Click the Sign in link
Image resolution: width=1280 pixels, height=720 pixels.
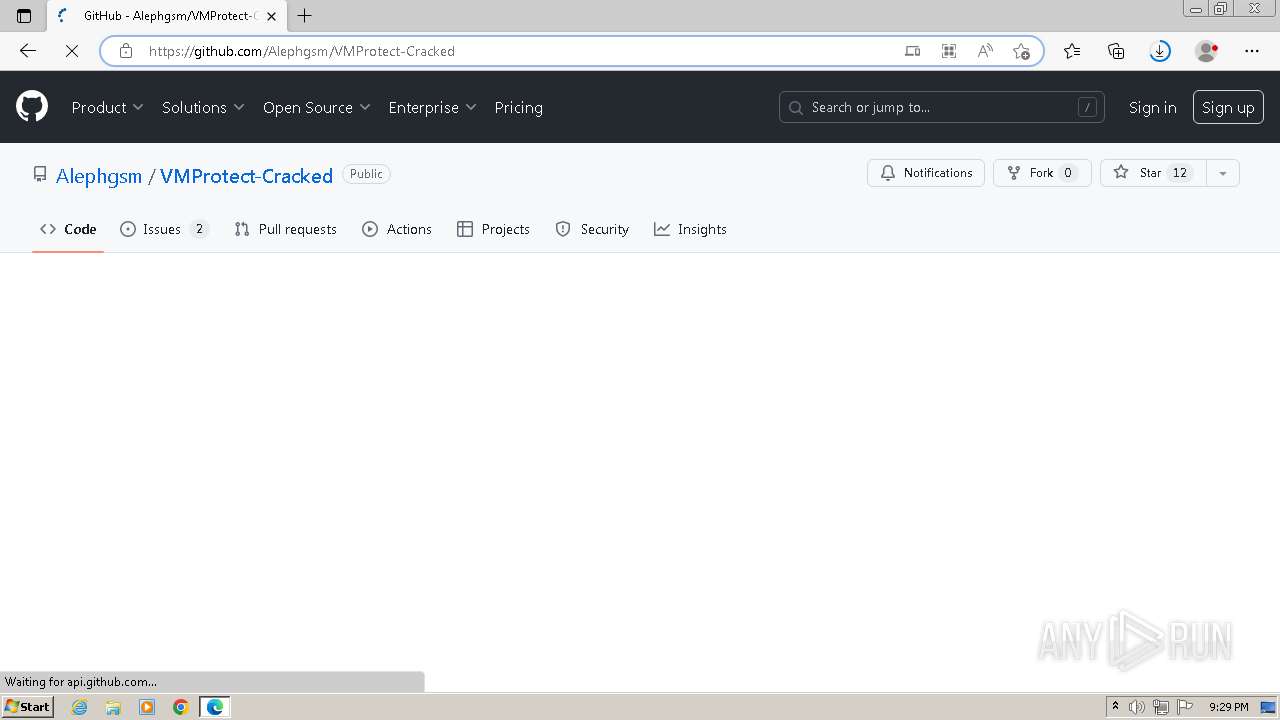[1152, 107]
